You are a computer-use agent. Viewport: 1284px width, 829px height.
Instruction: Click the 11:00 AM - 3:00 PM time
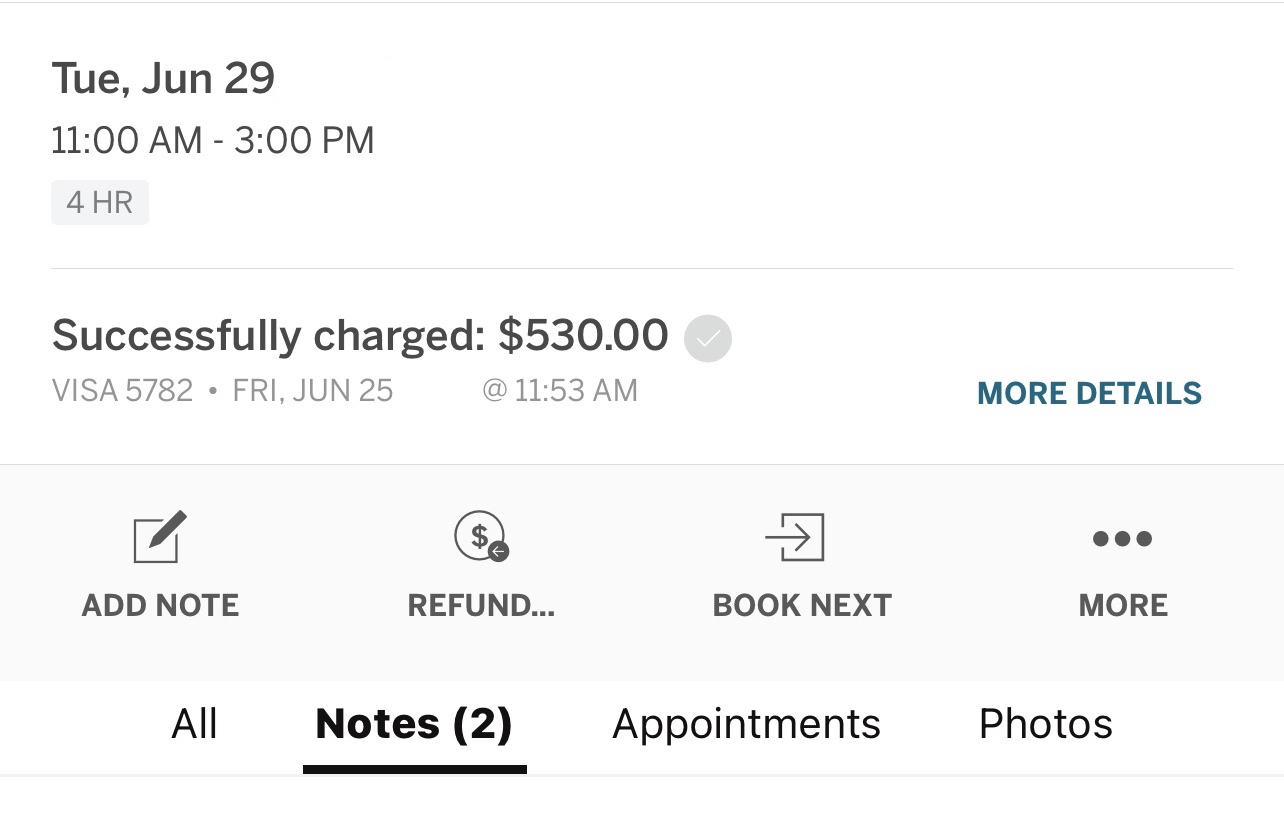tap(213, 140)
